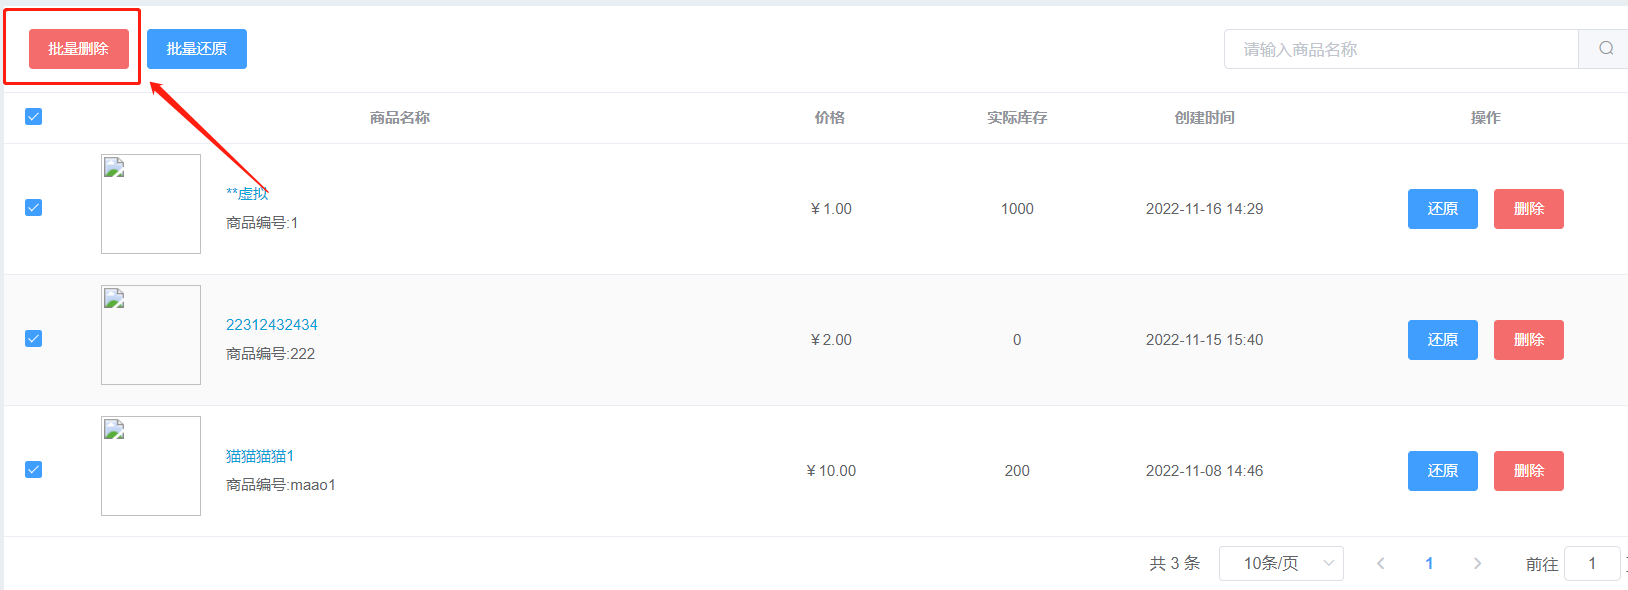Open thumbnail of product **虚拟
1628x590 pixels.
(151, 204)
